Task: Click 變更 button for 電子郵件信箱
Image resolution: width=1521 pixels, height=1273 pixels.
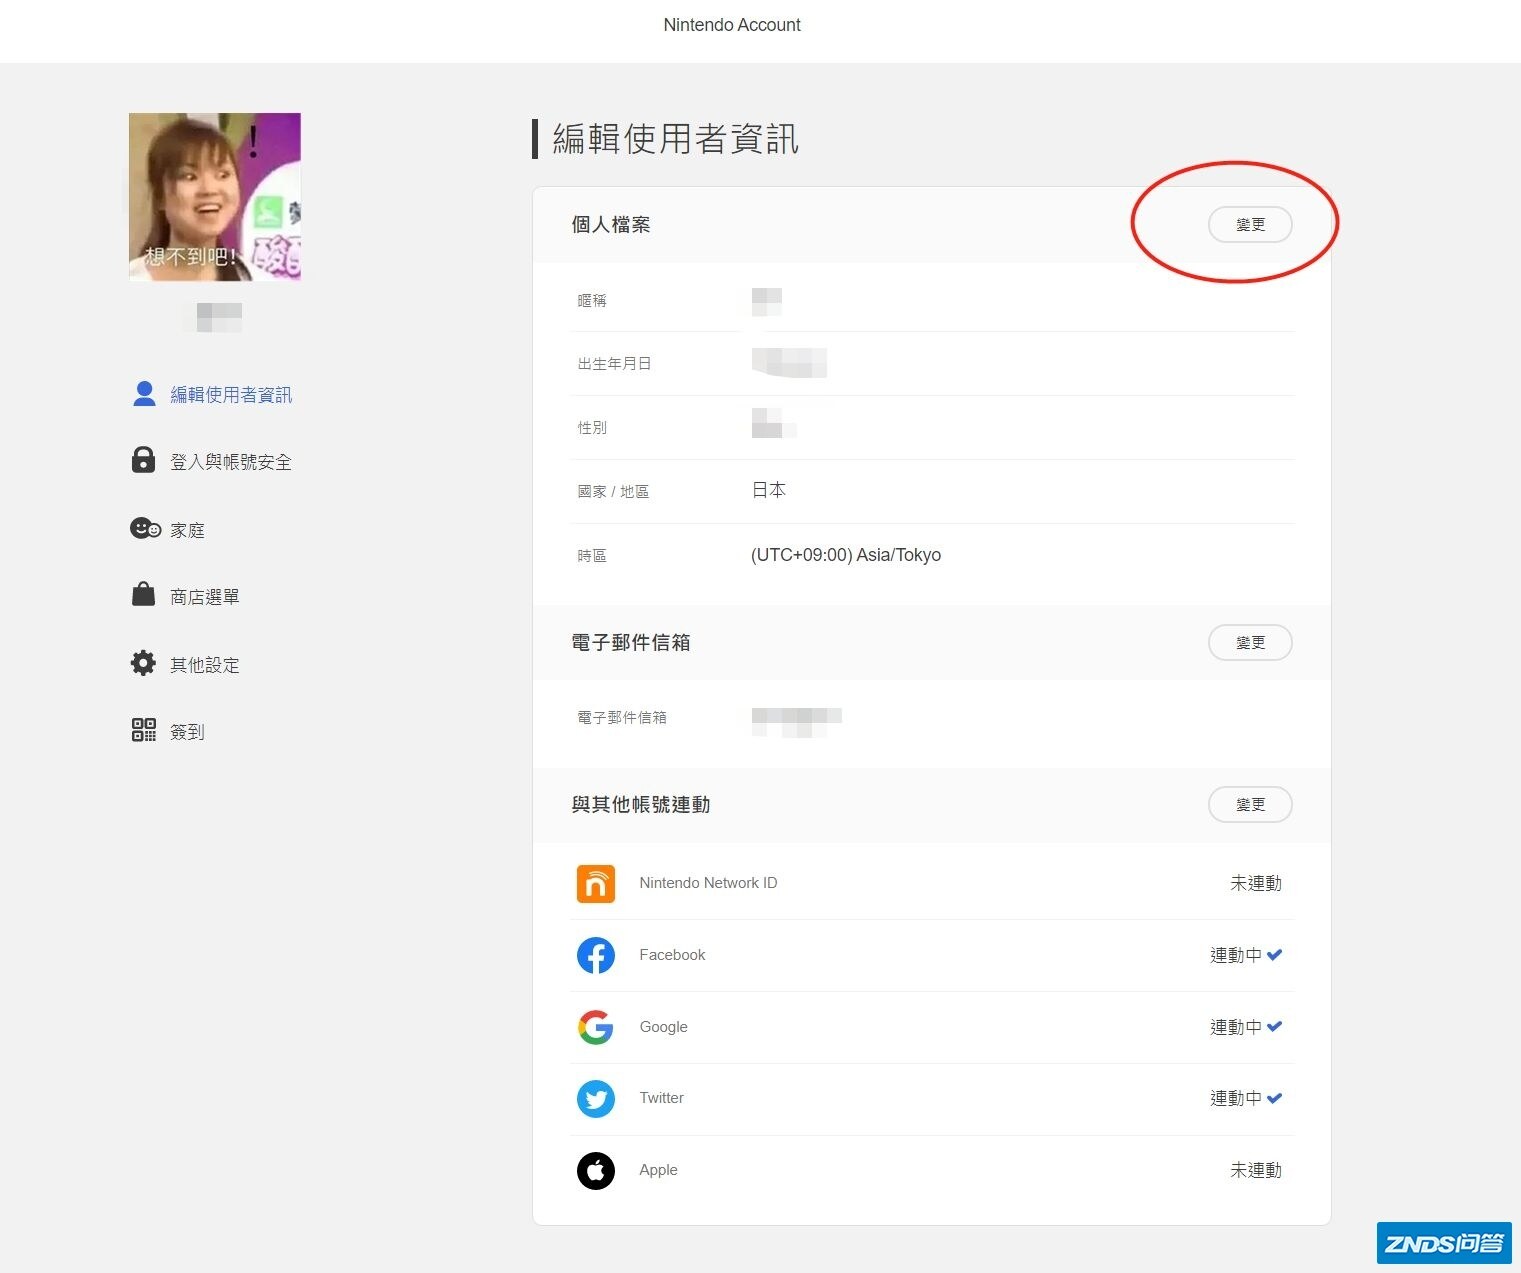Action: 1250,643
